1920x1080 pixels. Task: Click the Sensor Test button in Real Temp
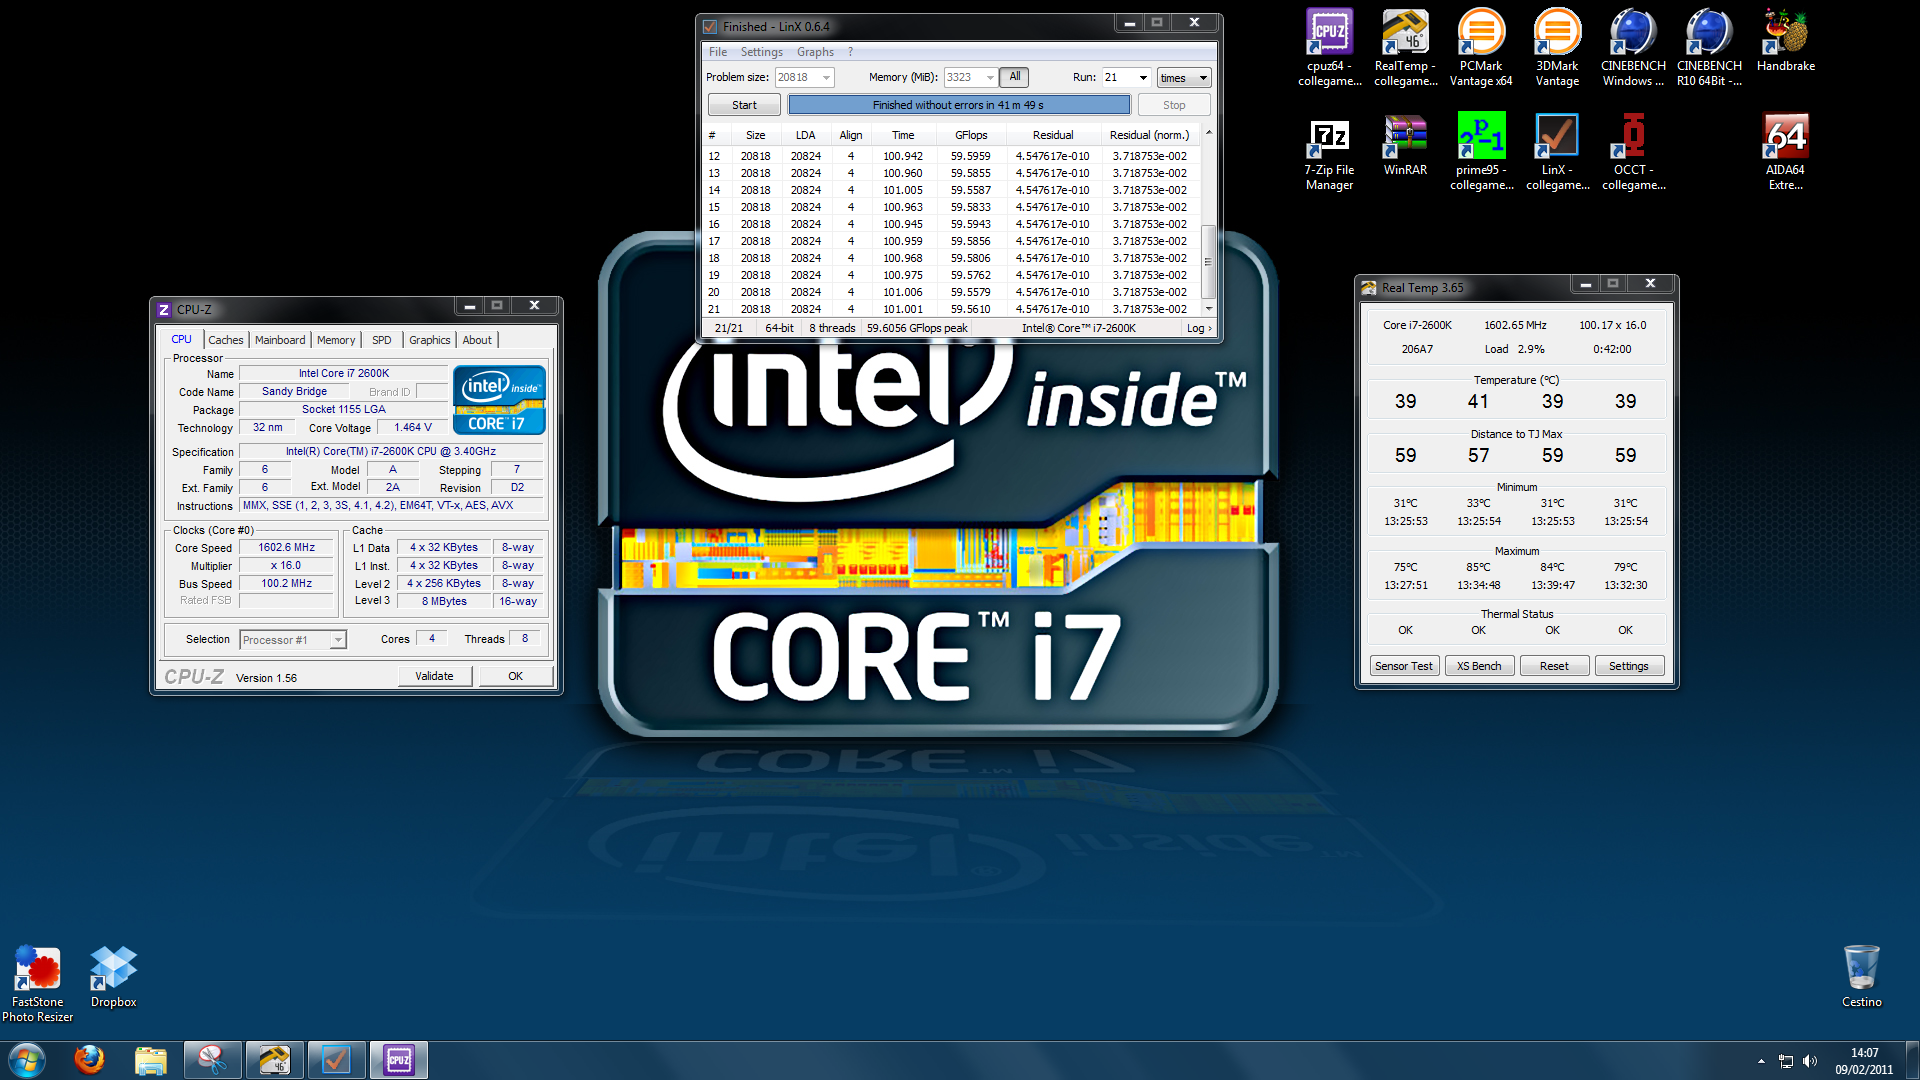tap(1403, 666)
